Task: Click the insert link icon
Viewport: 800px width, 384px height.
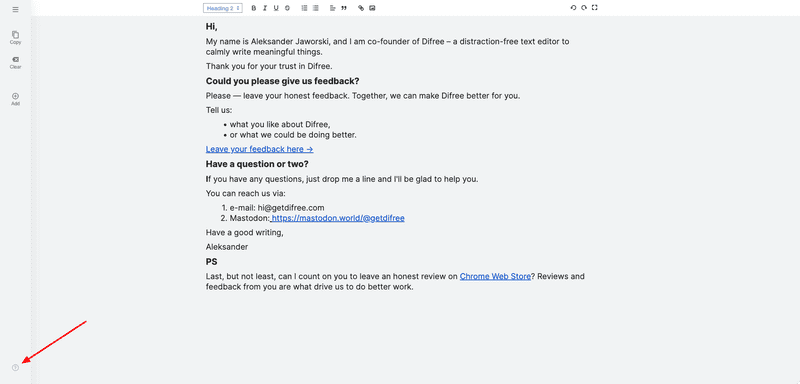Action: (361, 8)
